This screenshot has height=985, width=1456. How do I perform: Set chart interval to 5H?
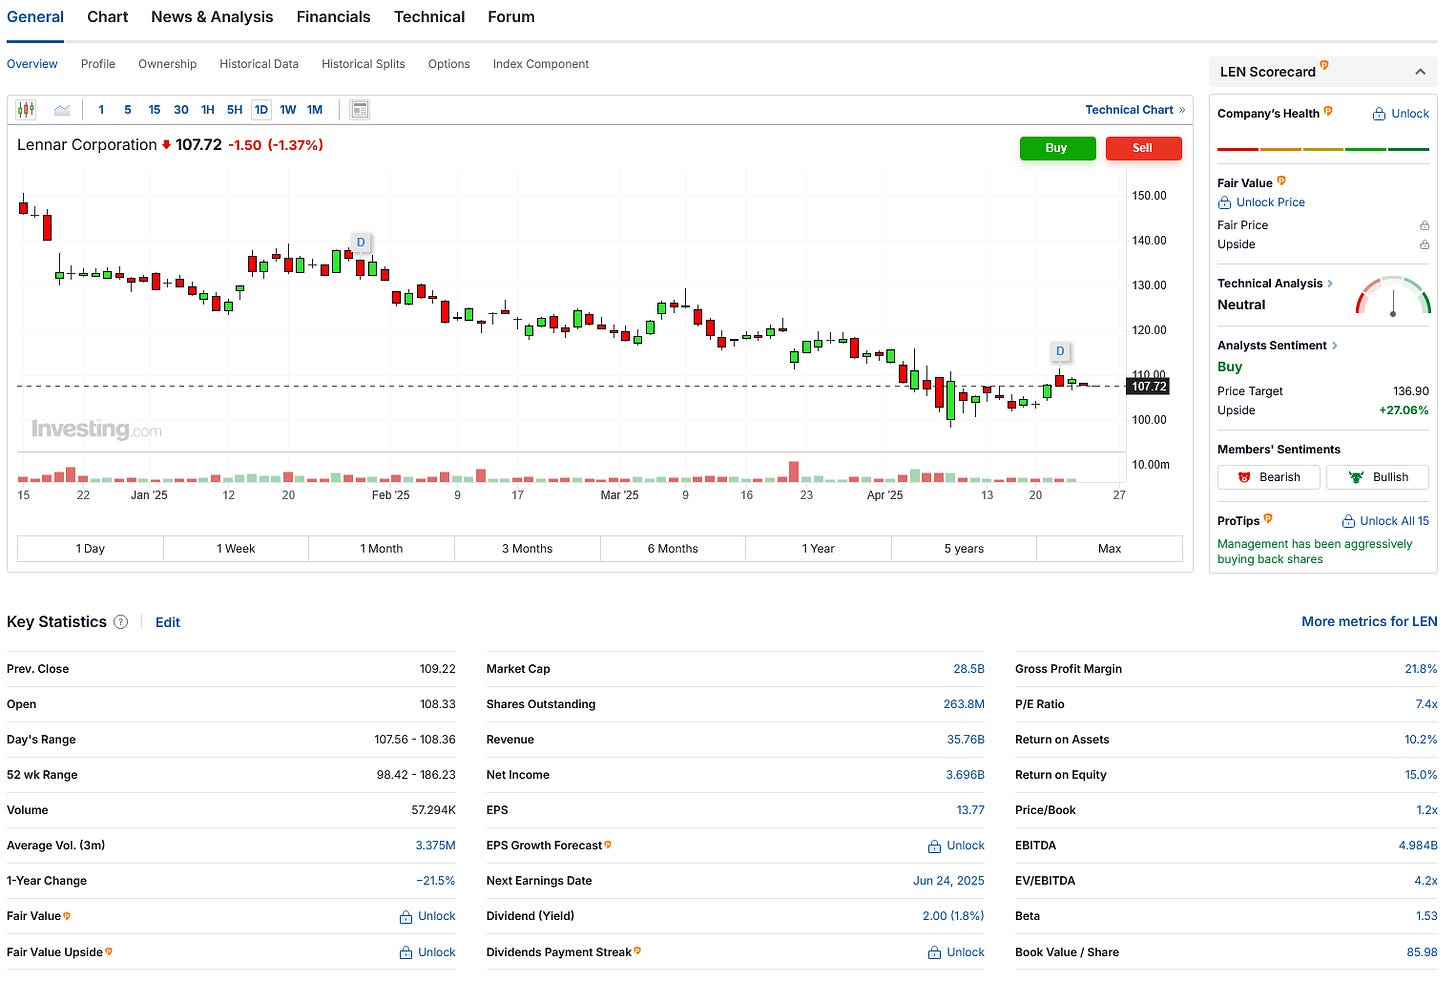[x=235, y=110]
